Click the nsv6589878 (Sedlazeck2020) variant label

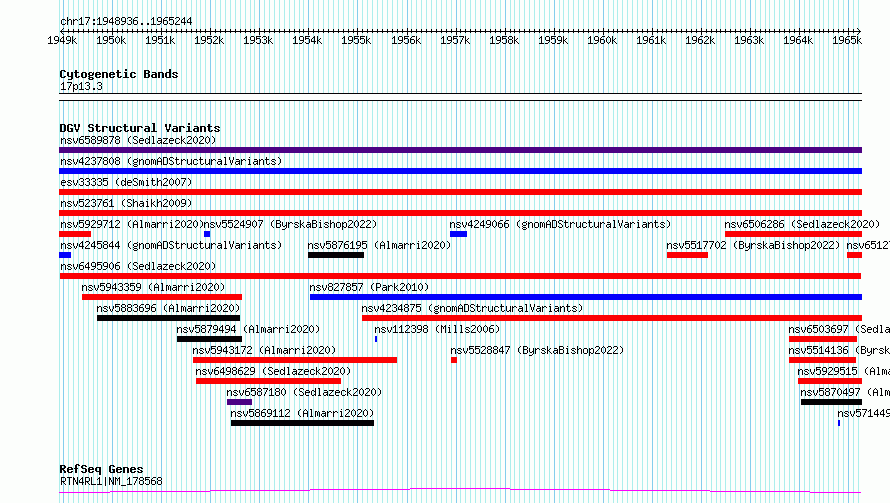coord(138,140)
